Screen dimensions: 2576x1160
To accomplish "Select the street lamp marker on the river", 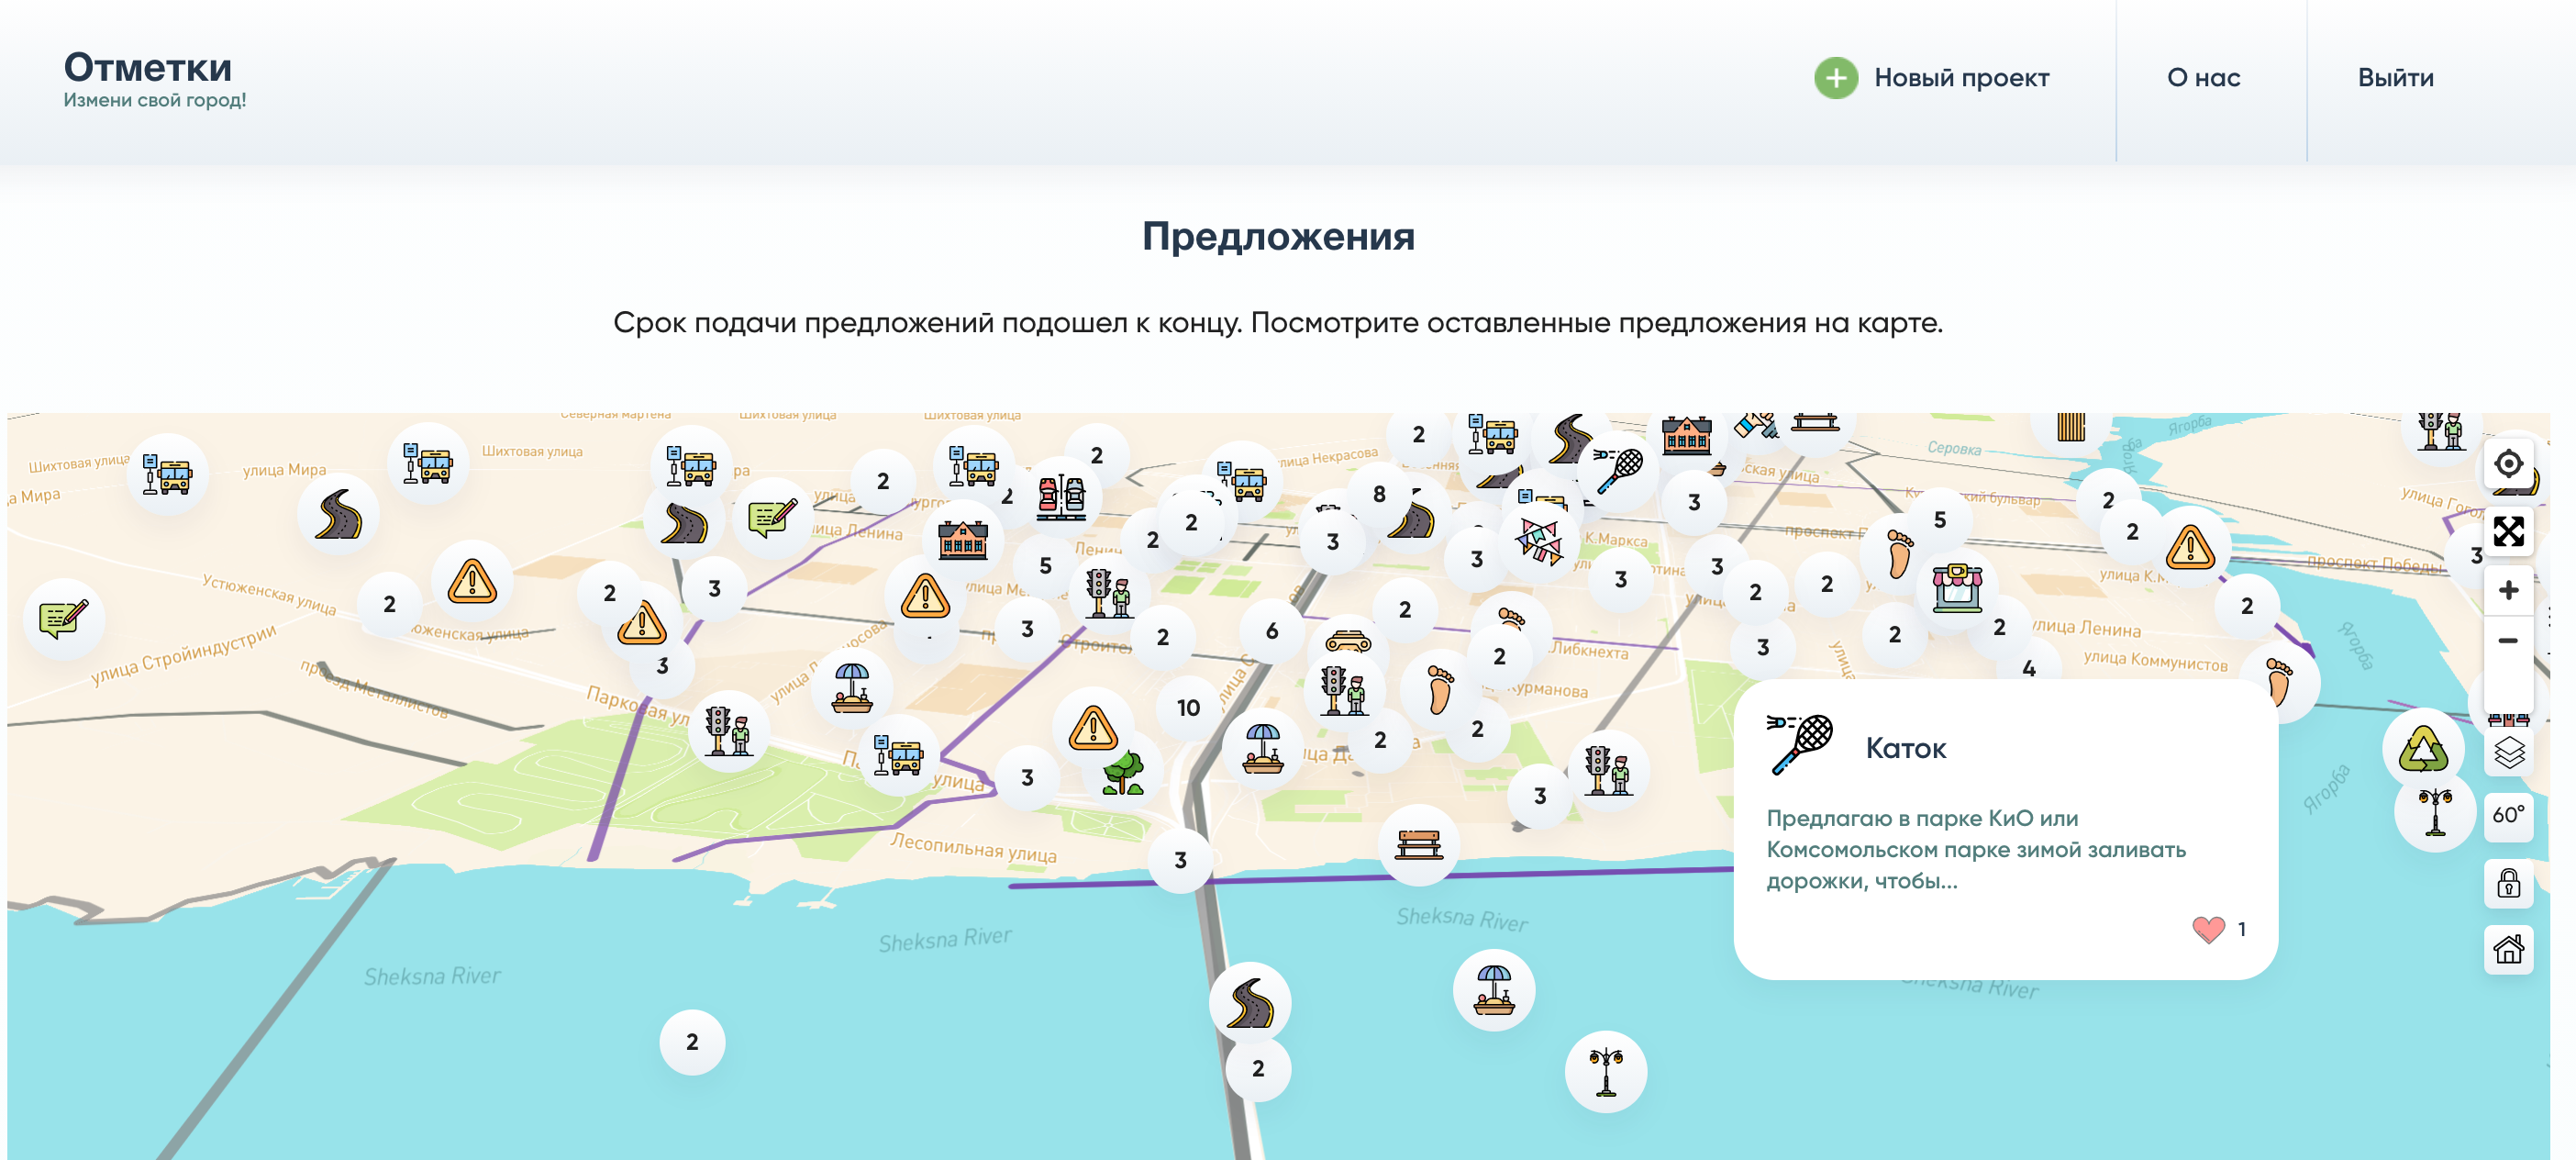I will coord(1606,1072).
